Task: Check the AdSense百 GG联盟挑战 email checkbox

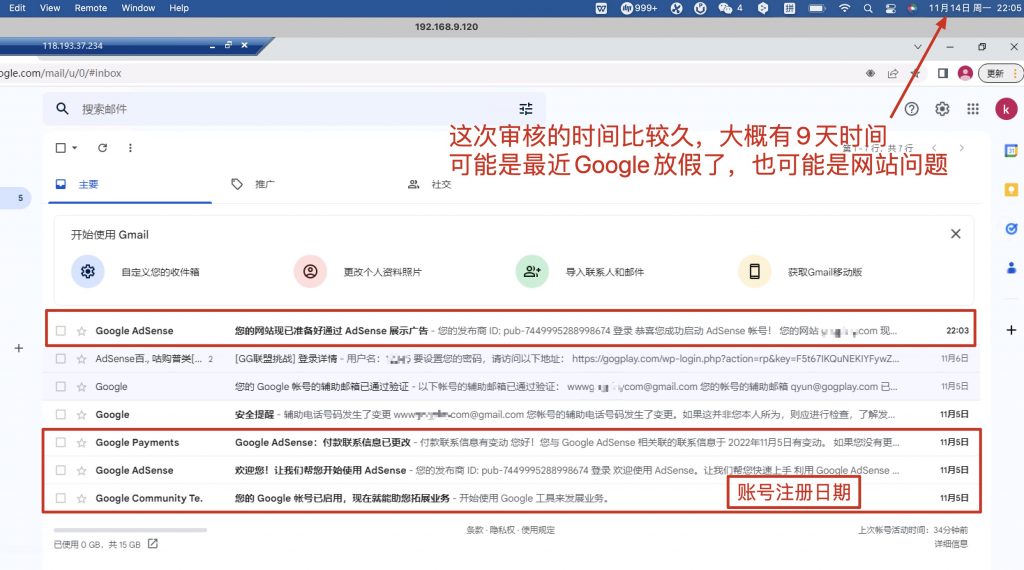Action: (x=61, y=358)
